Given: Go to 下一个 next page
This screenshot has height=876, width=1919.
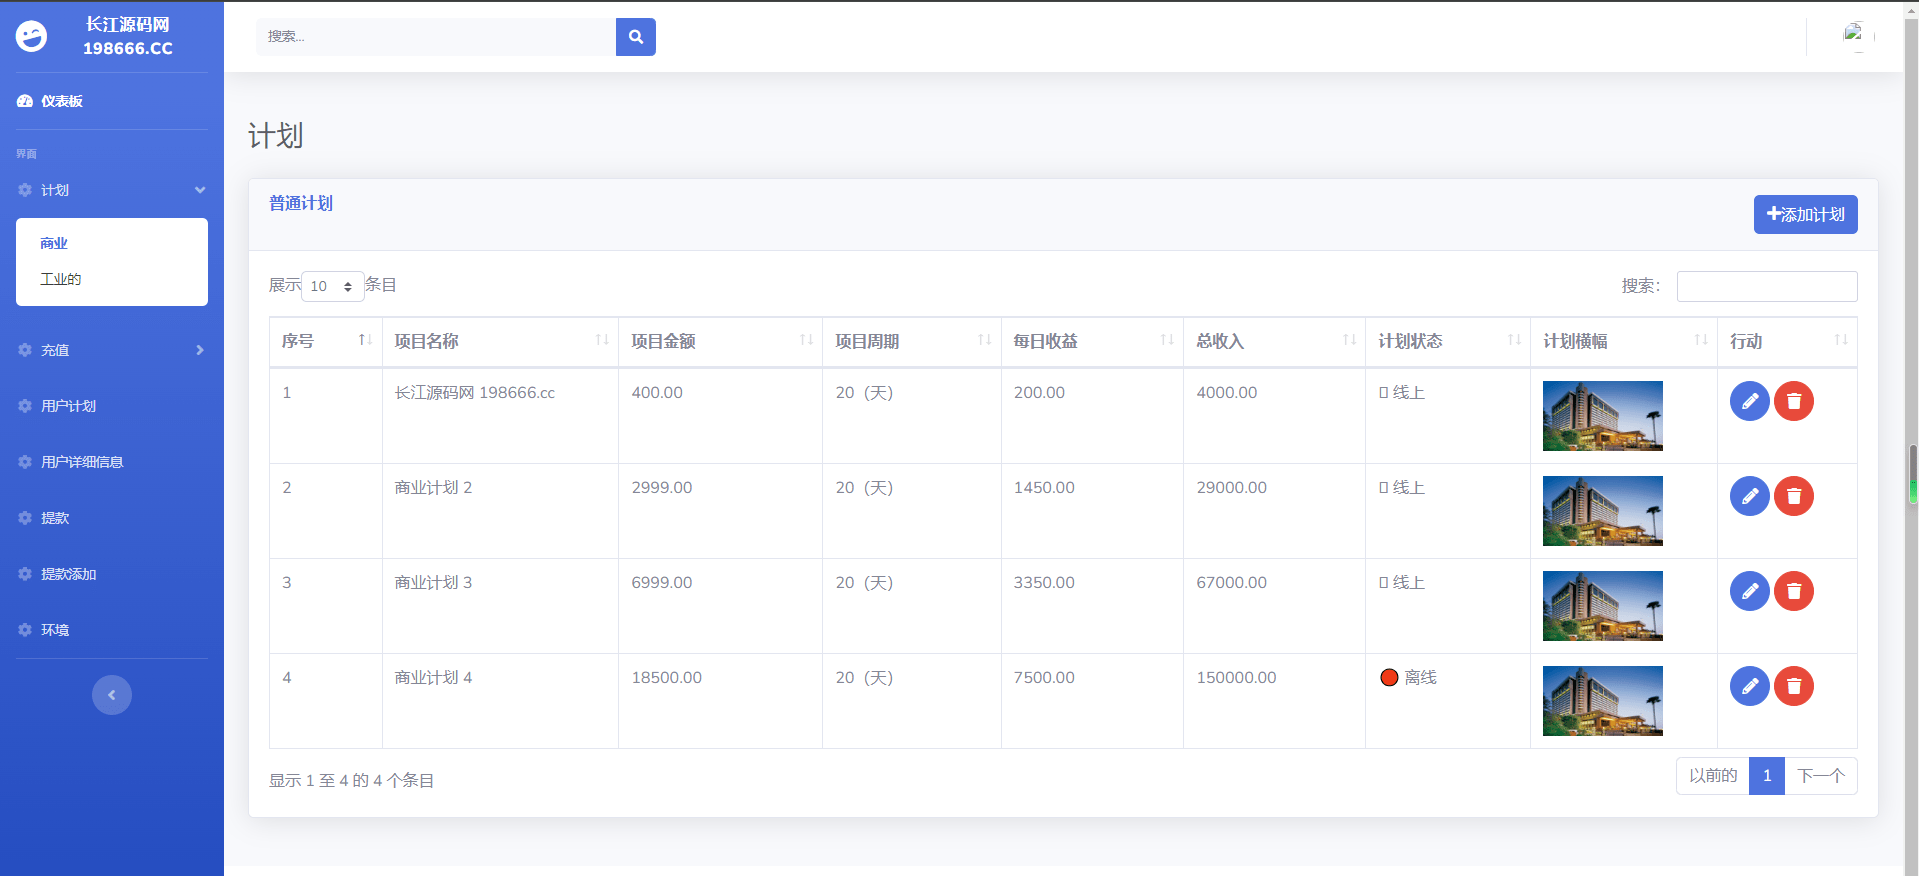Looking at the screenshot, I should [1821, 776].
